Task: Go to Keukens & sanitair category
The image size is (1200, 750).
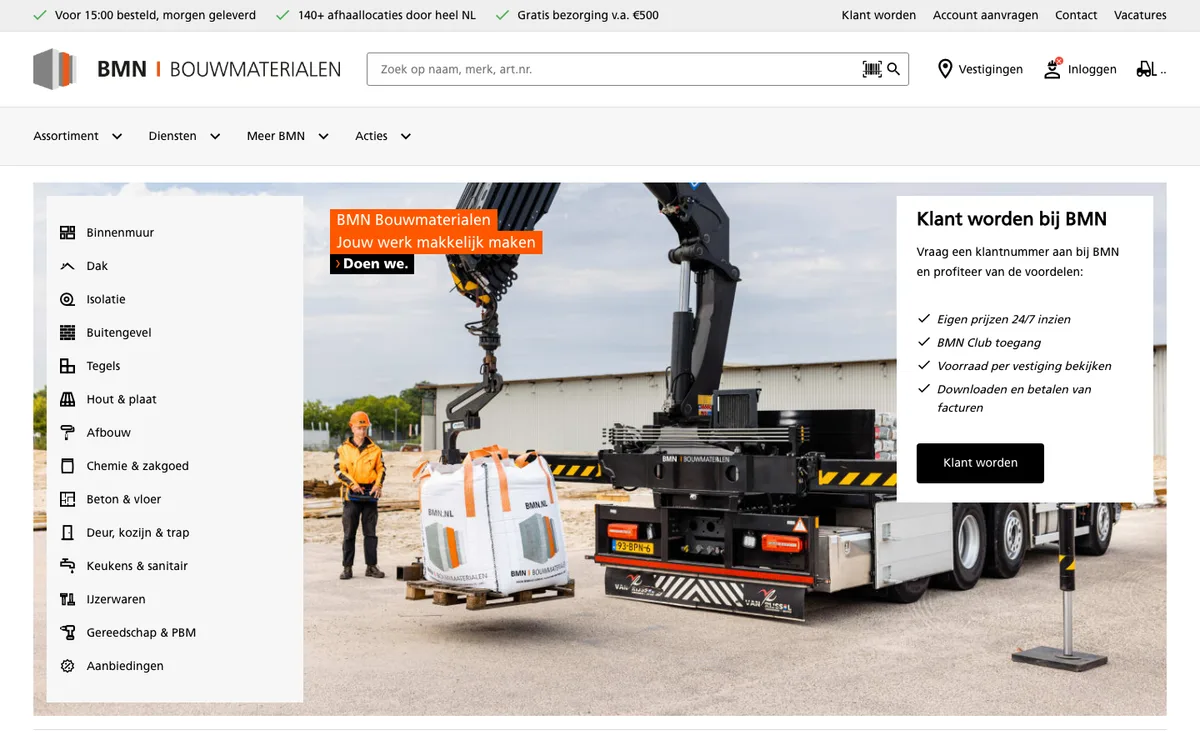Action: point(137,566)
